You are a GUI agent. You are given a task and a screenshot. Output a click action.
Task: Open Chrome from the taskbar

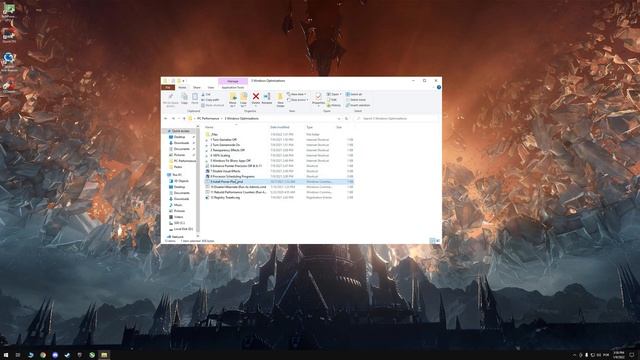click(43, 355)
